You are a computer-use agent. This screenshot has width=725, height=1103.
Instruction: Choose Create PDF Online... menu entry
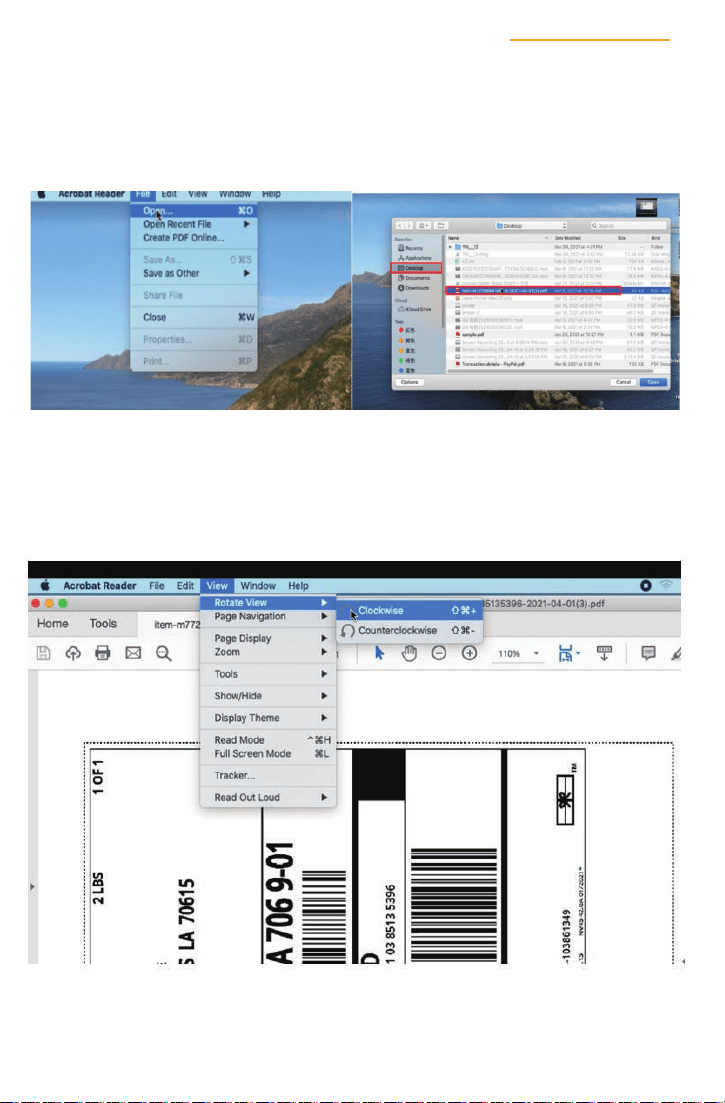tap(194, 238)
